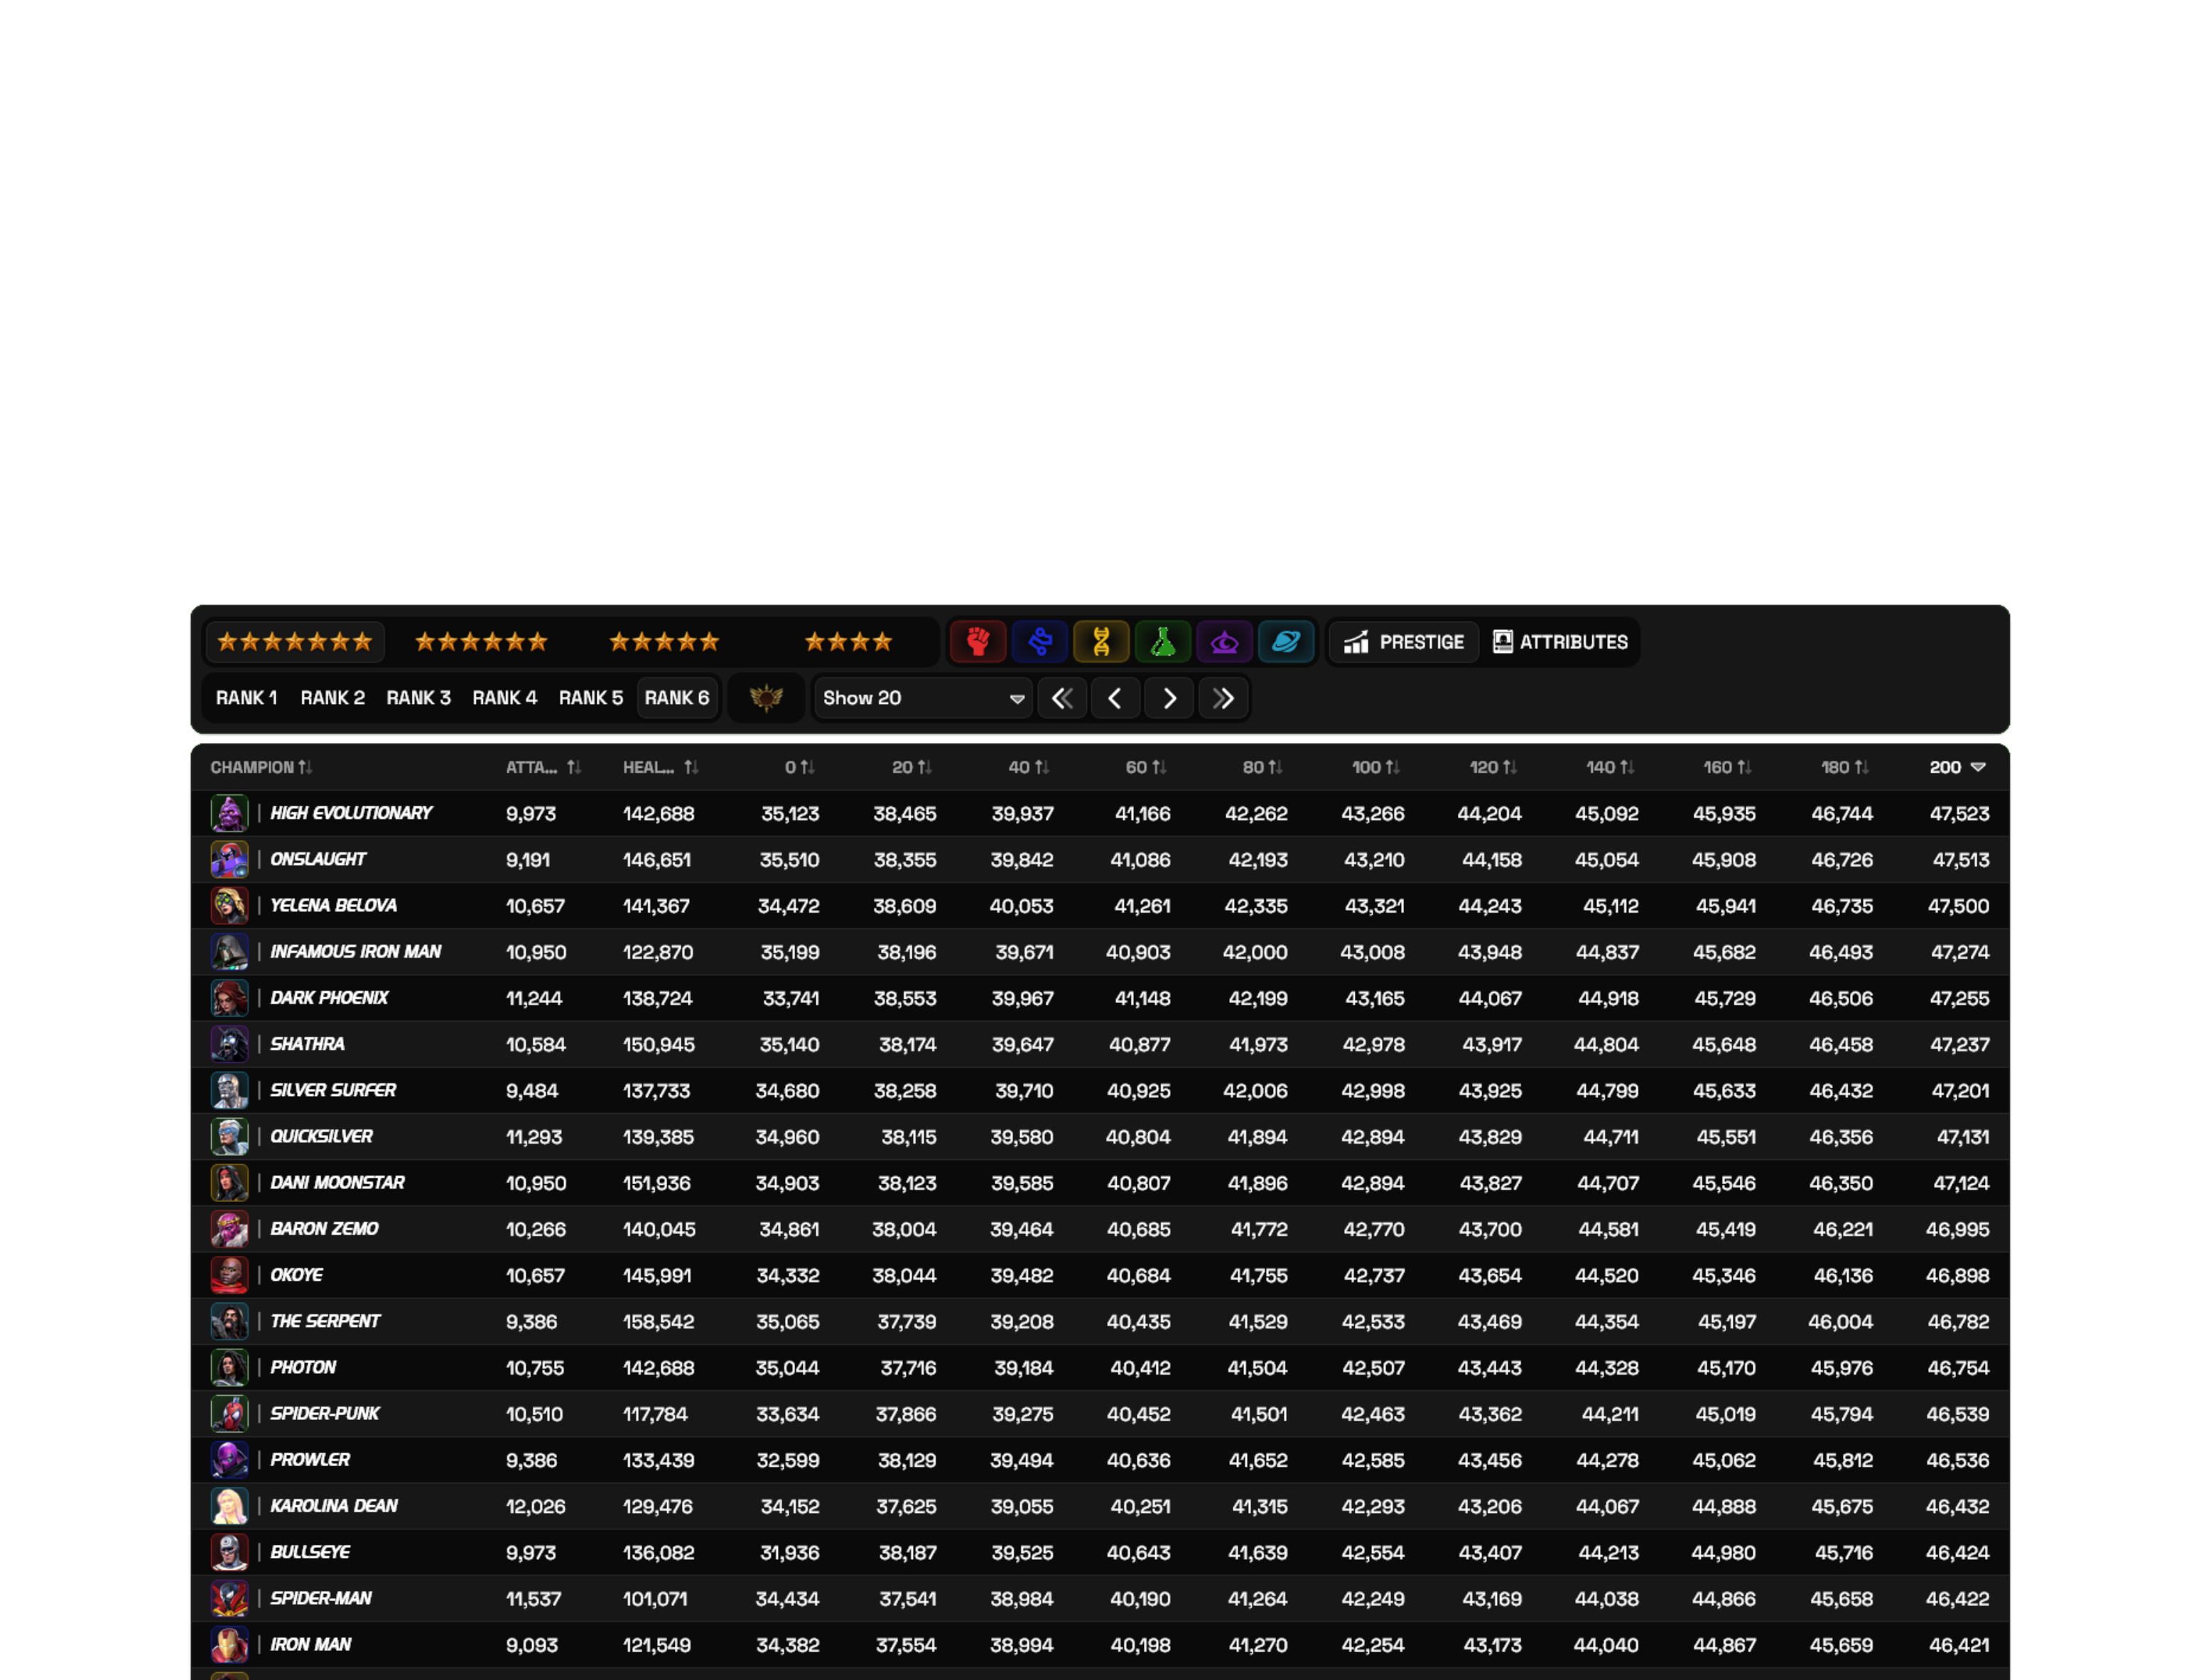
Task: Jump to last page double arrow
Action: pyautogui.click(x=1223, y=698)
